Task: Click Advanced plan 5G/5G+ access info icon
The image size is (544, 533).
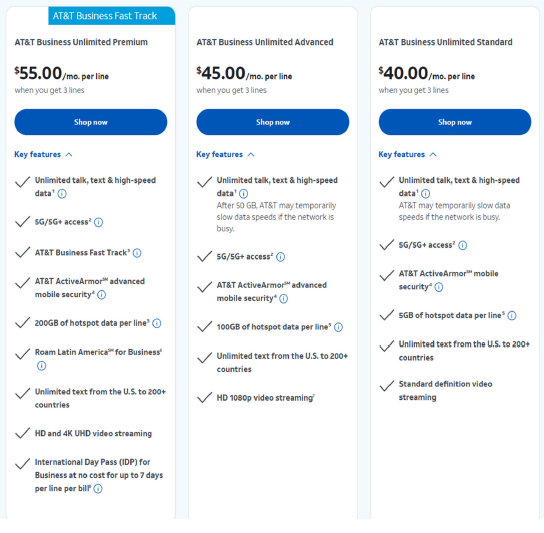Action: point(281,257)
